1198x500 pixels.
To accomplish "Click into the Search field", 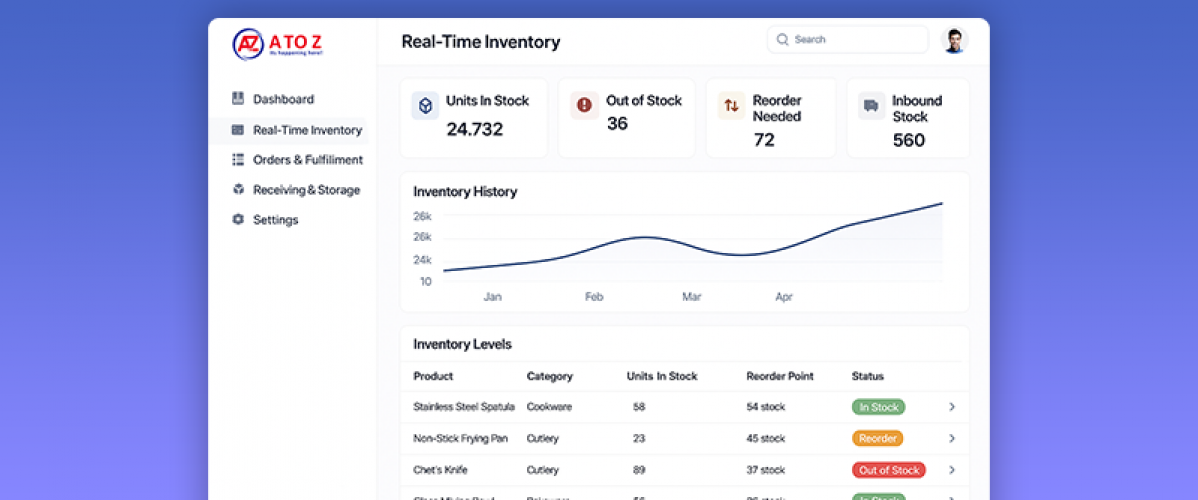I will coord(847,39).
